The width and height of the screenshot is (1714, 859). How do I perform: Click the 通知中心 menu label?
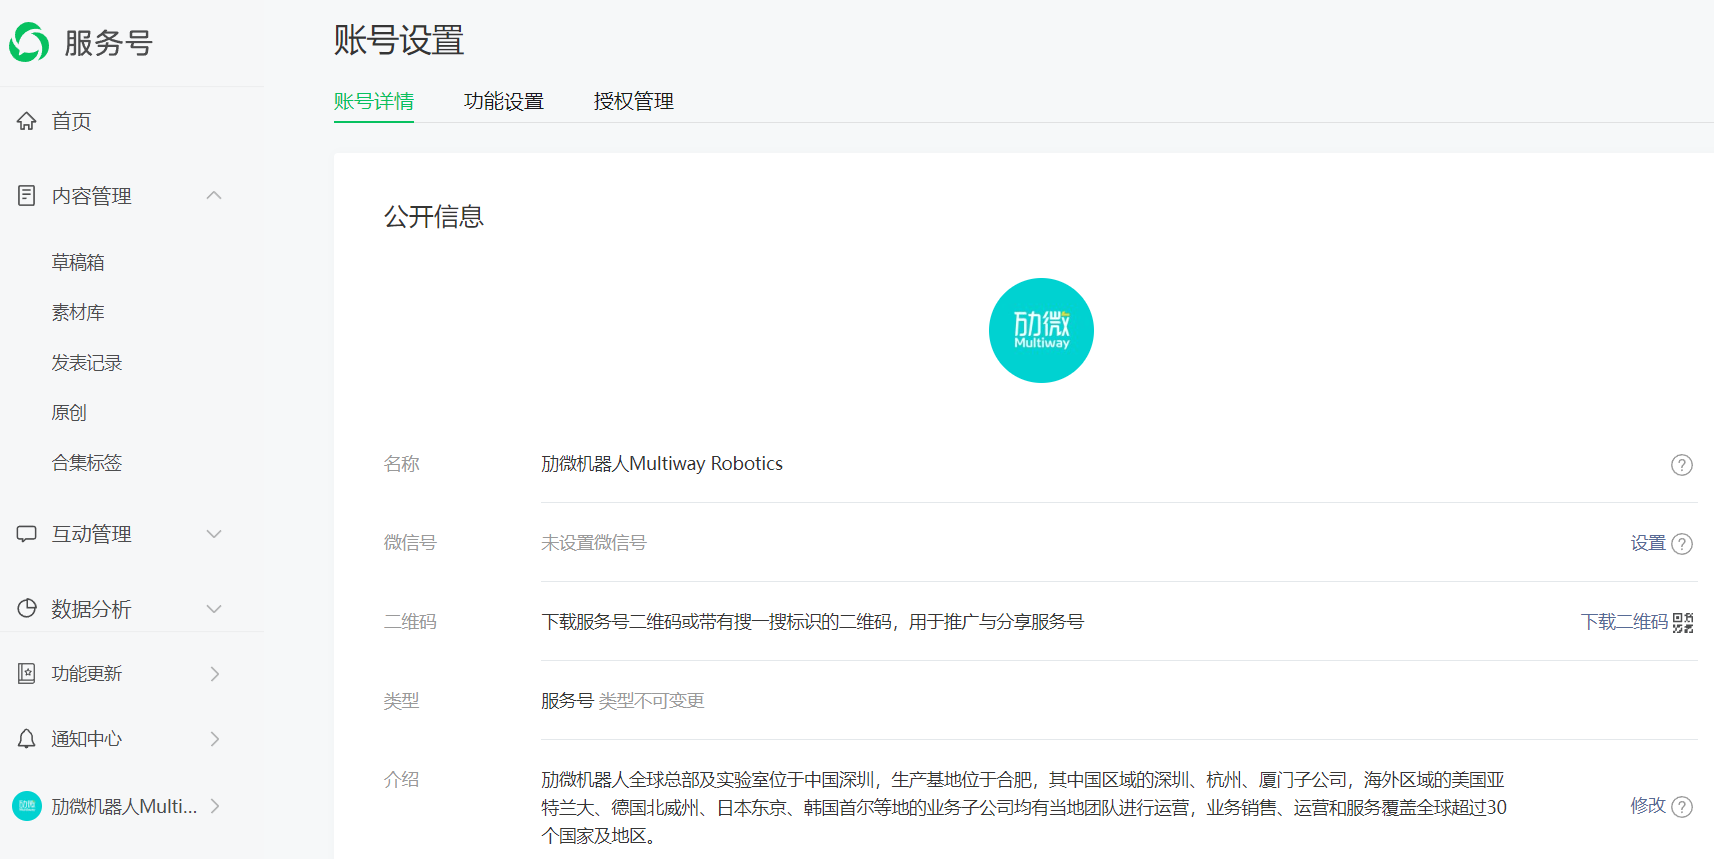87,739
